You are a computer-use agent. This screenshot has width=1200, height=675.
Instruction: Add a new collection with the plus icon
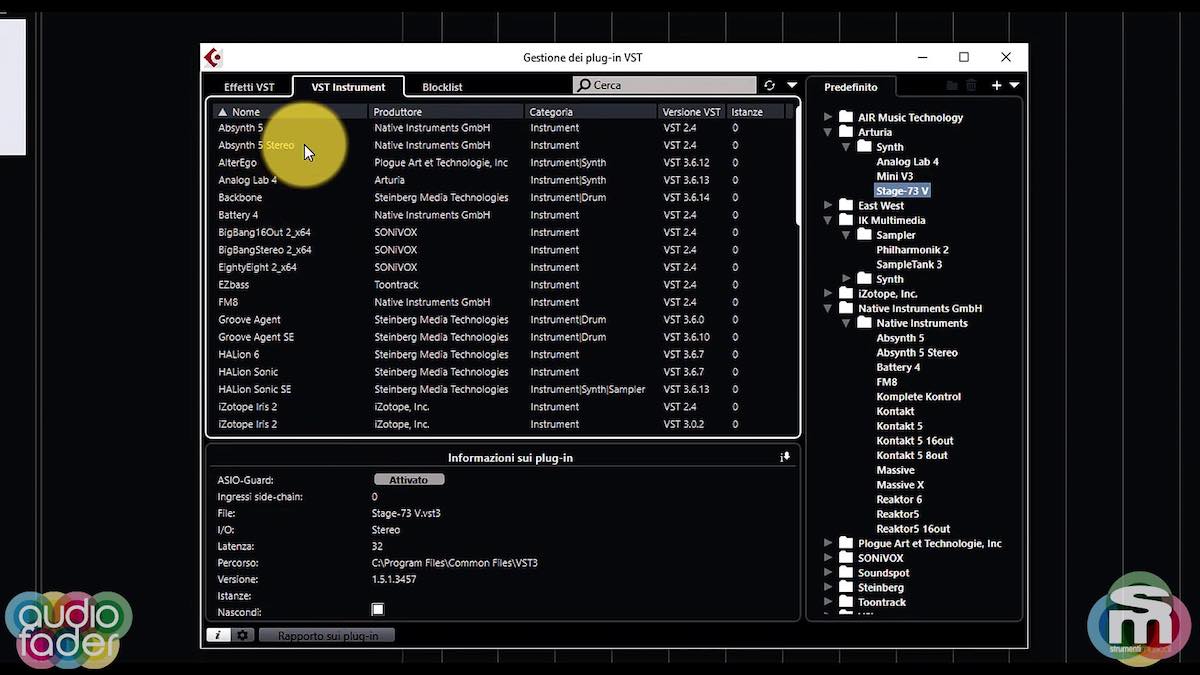coord(996,85)
